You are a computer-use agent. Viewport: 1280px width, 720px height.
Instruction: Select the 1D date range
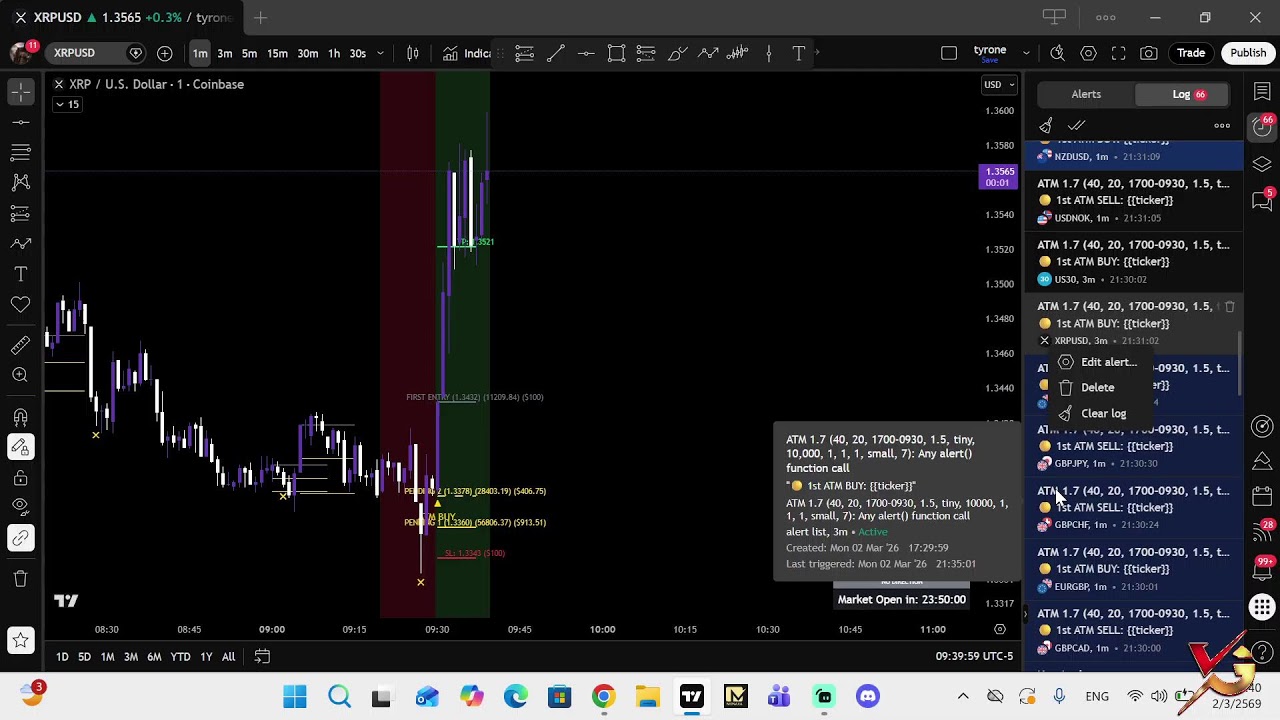pyautogui.click(x=62, y=657)
